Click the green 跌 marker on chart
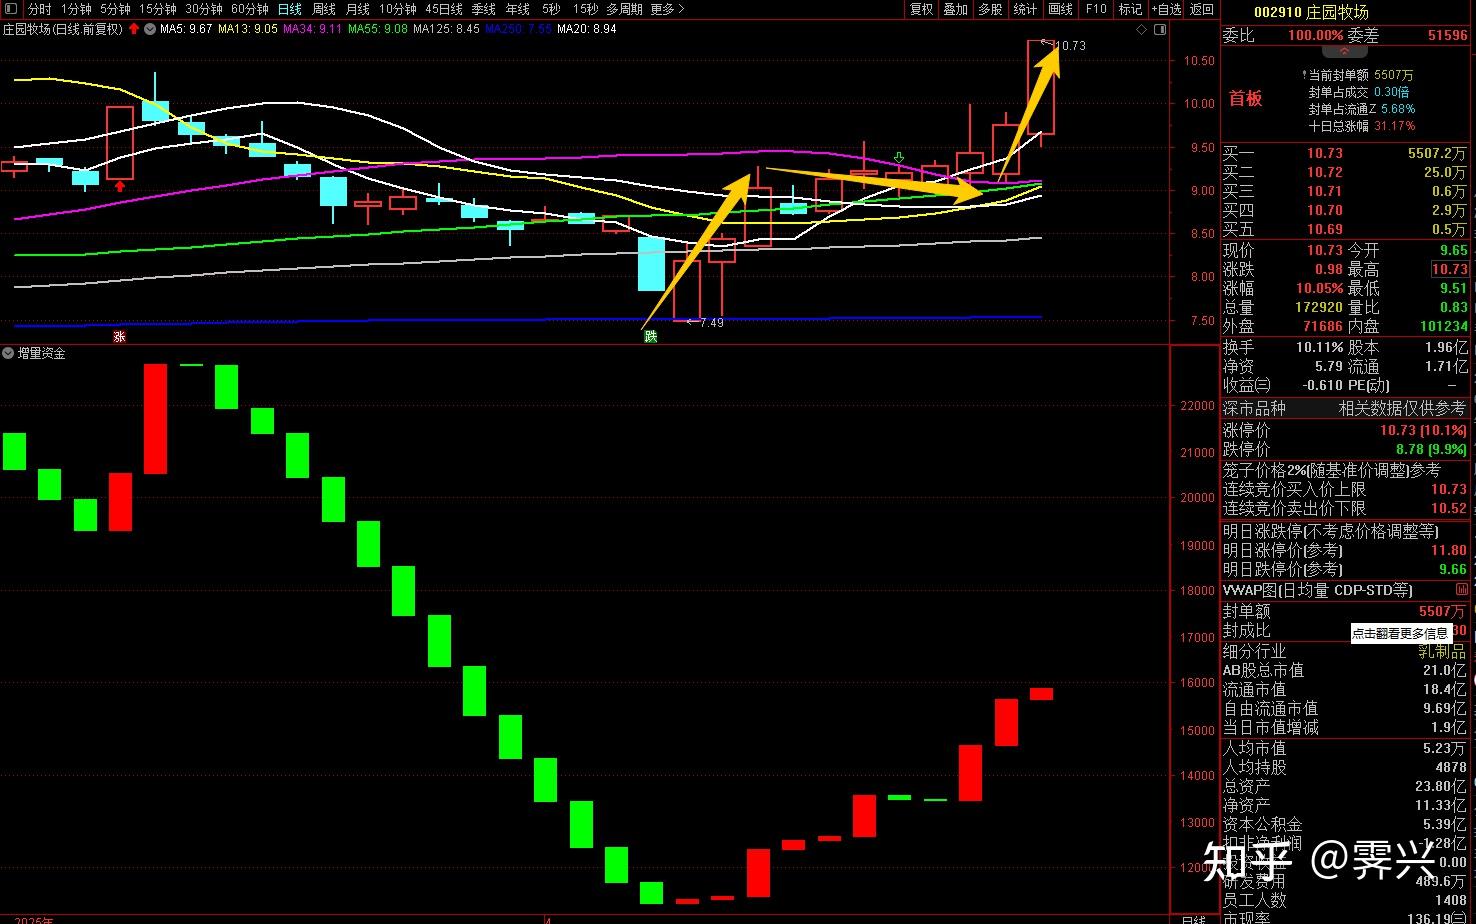 (651, 336)
